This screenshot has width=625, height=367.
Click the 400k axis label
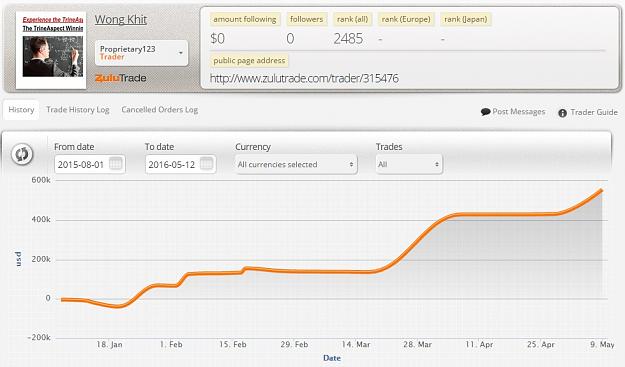[41, 220]
